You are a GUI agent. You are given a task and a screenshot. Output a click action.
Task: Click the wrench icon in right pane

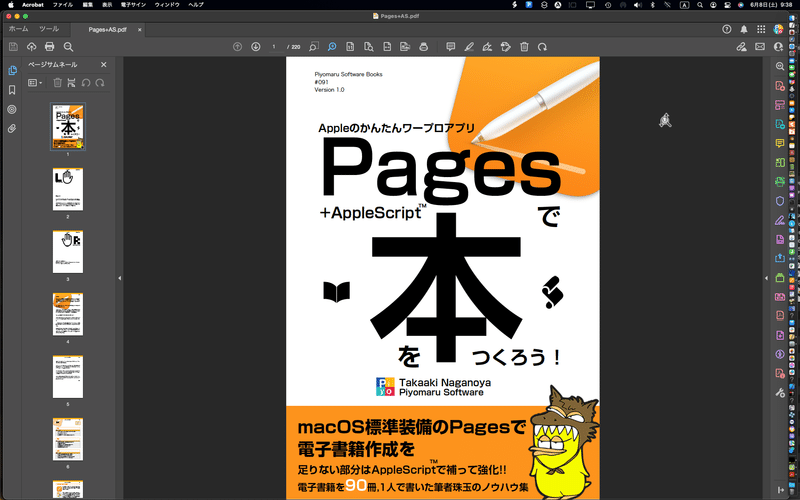(780, 393)
